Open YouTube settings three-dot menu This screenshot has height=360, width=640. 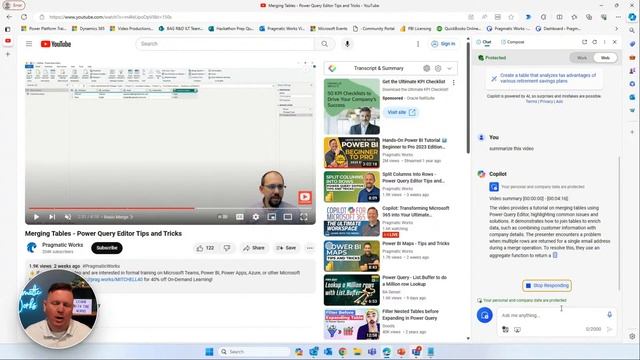tap(418, 44)
